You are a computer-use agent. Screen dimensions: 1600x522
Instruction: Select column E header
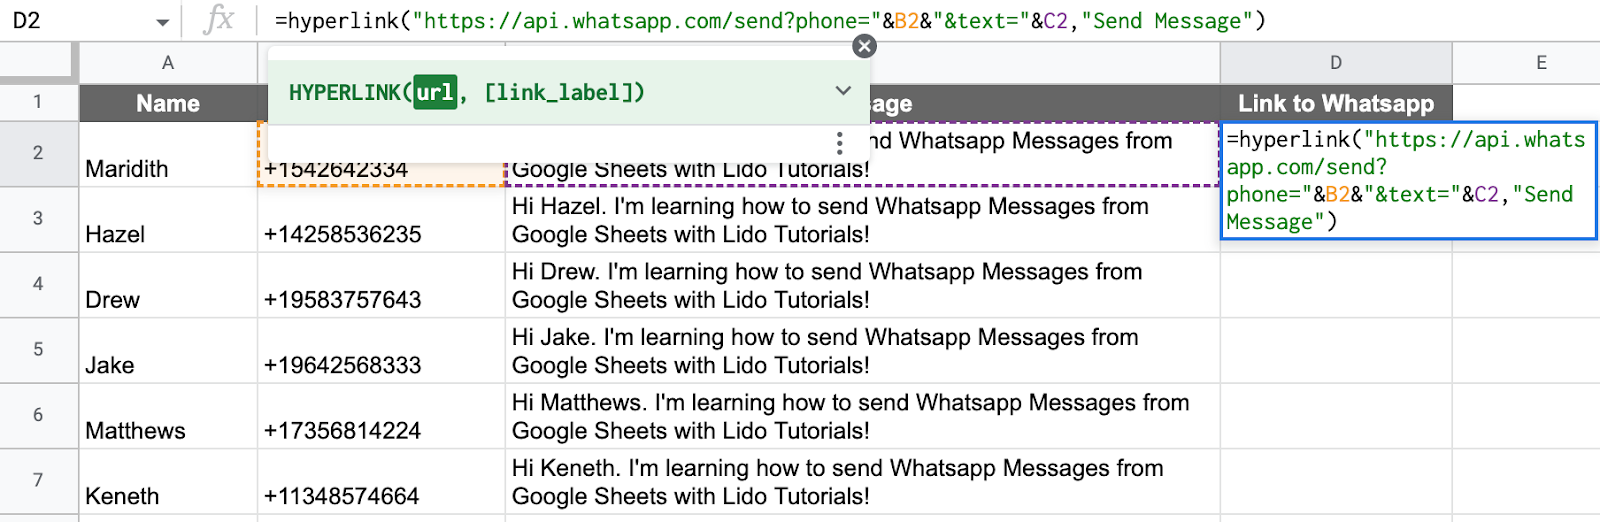point(1541,63)
